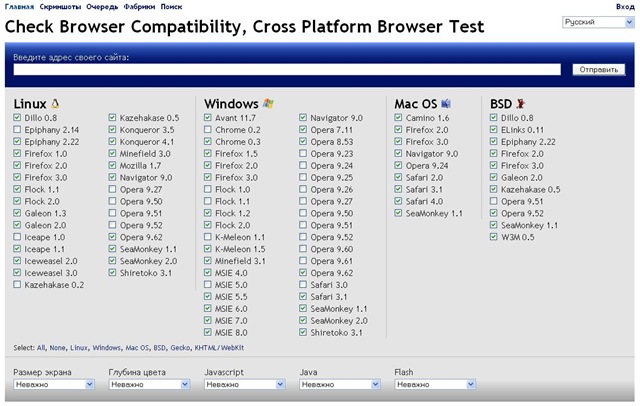Open the language dropdown showing Русский

[598, 22]
